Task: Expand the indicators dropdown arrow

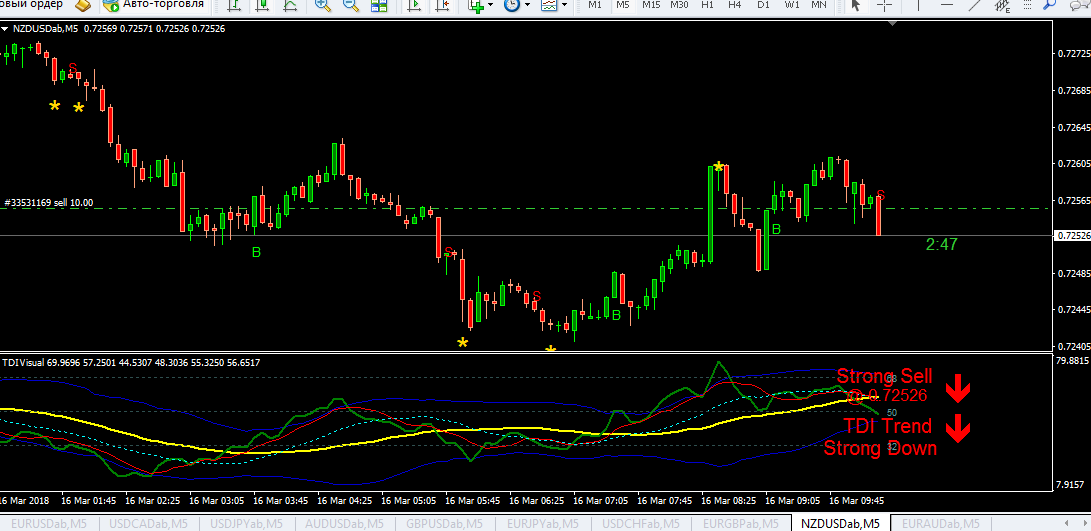Action: pyautogui.click(x=491, y=6)
